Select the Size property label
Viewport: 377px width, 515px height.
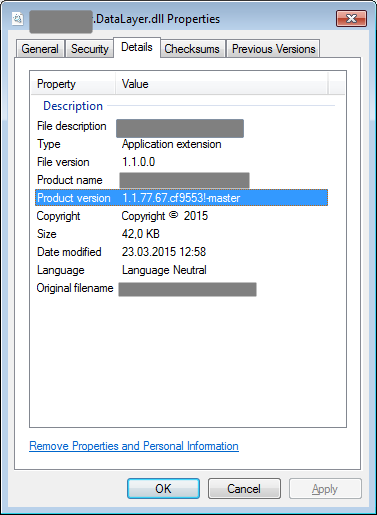(47, 234)
